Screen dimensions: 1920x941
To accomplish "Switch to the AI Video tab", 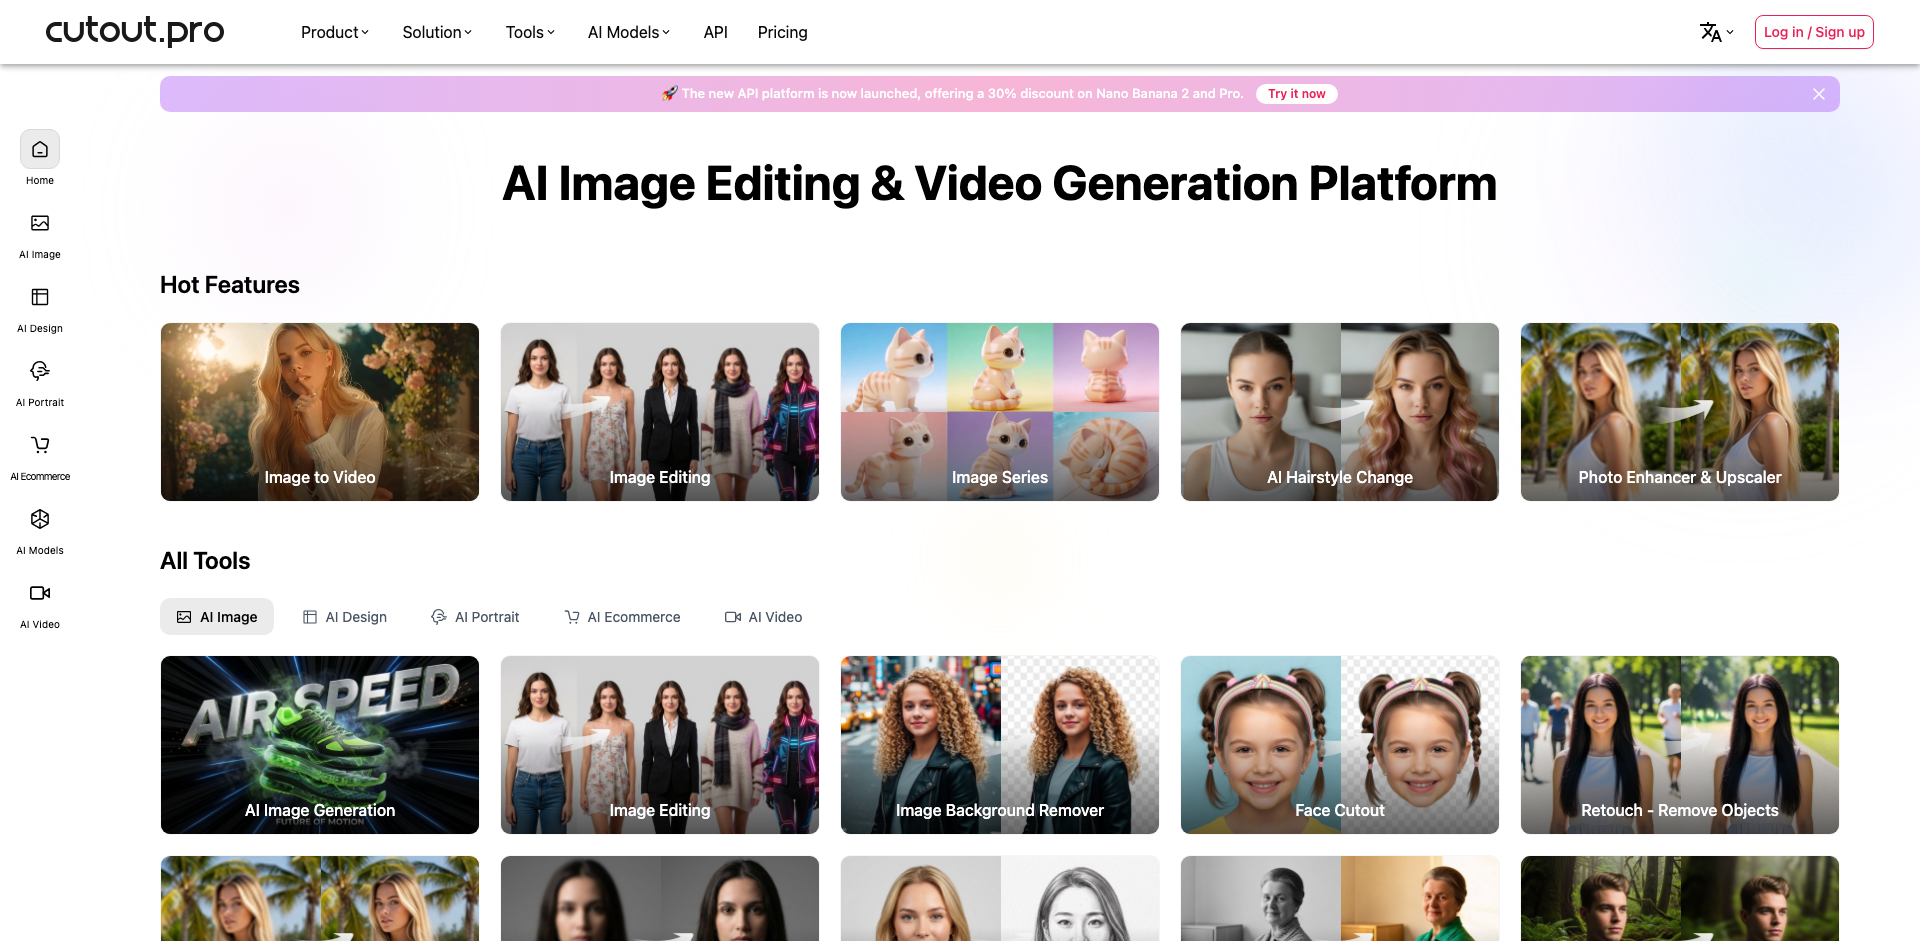I will click(763, 618).
